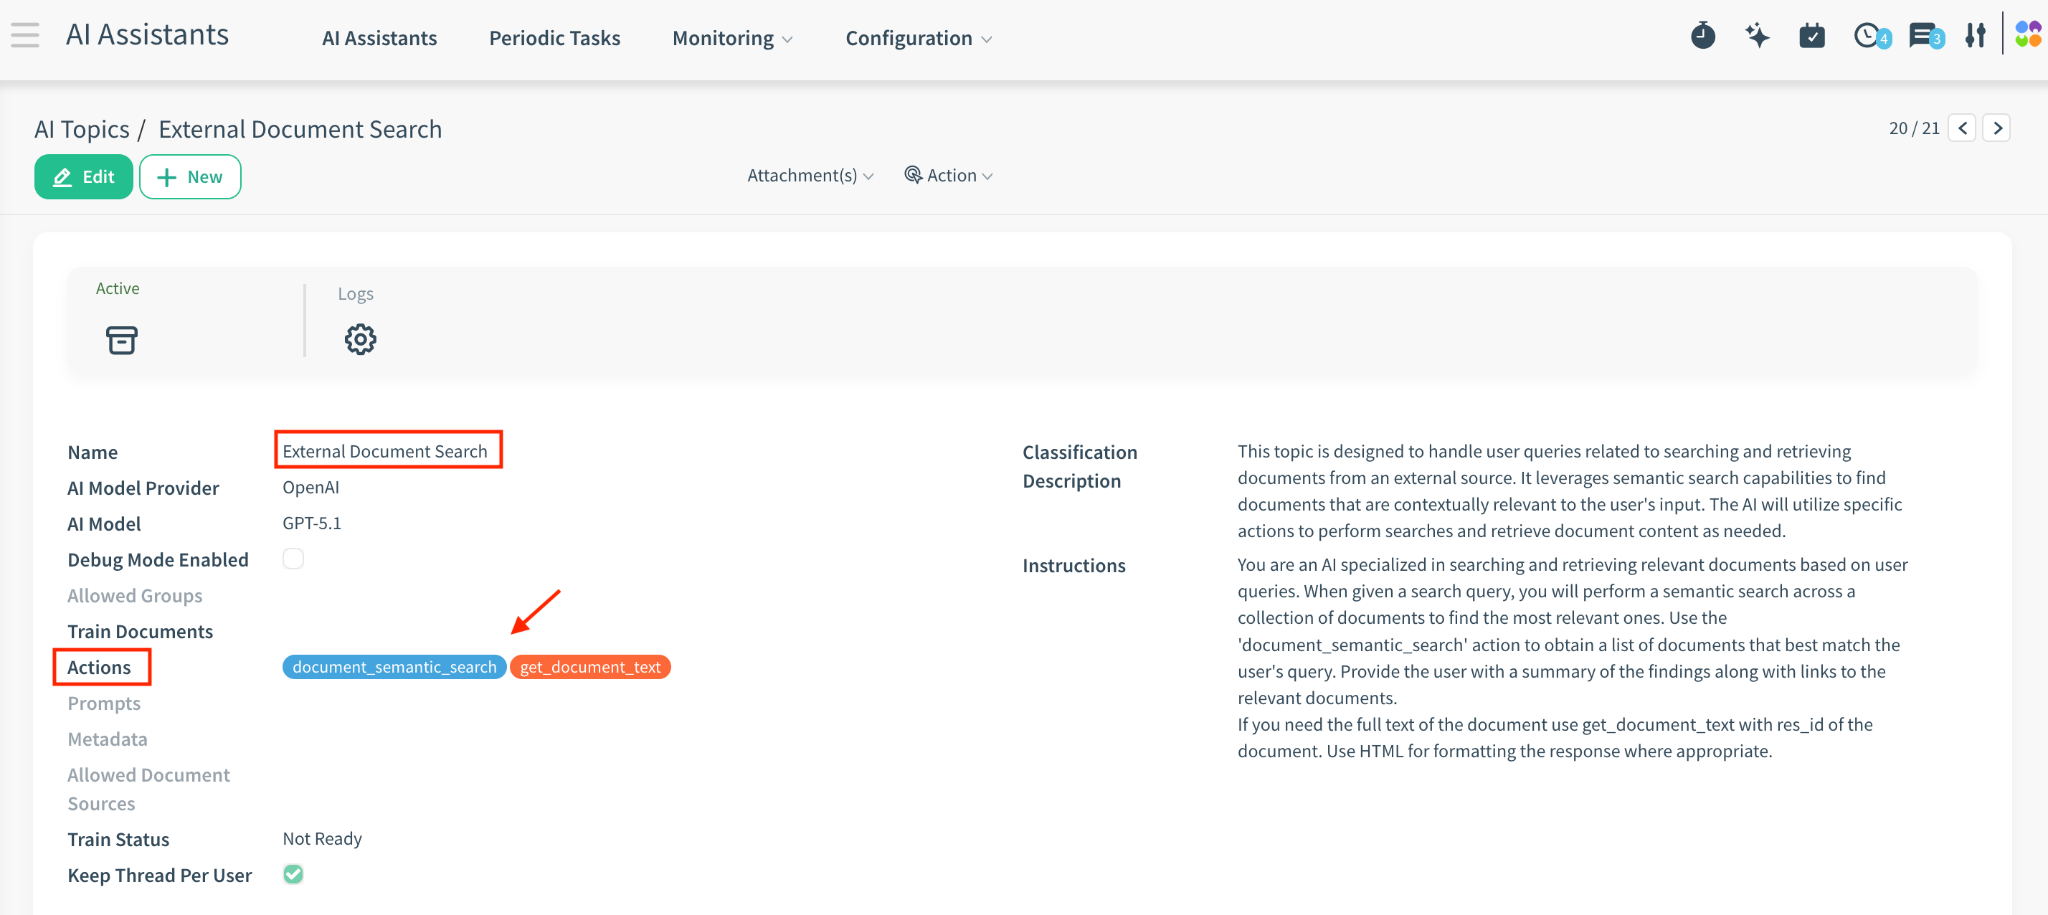Open the Action dropdown

click(x=949, y=176)
